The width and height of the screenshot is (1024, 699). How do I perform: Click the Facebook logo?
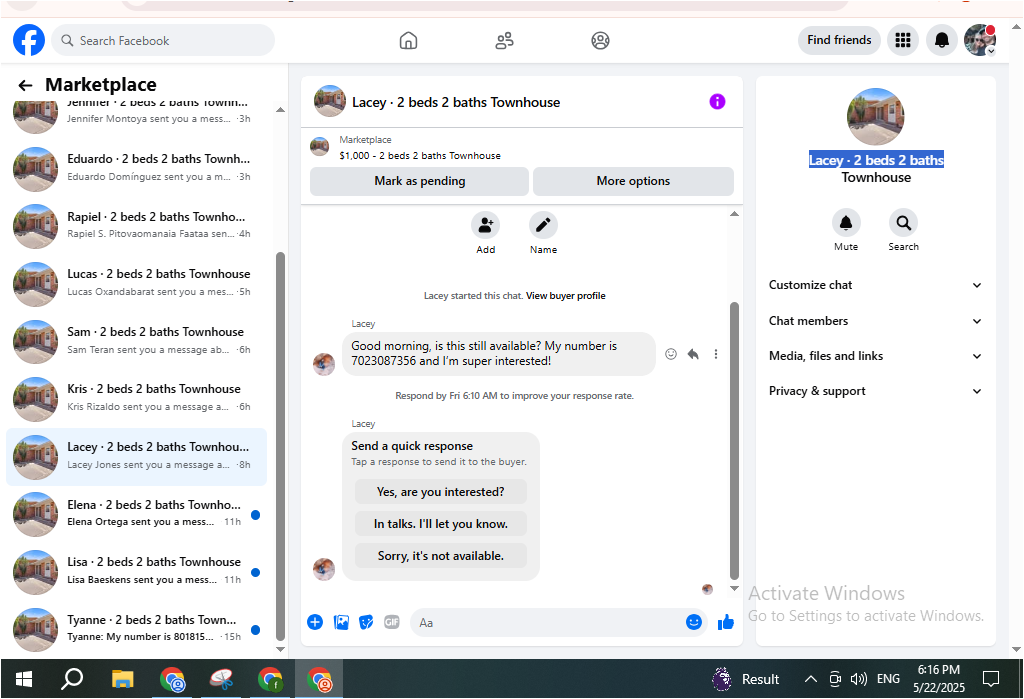29,40
